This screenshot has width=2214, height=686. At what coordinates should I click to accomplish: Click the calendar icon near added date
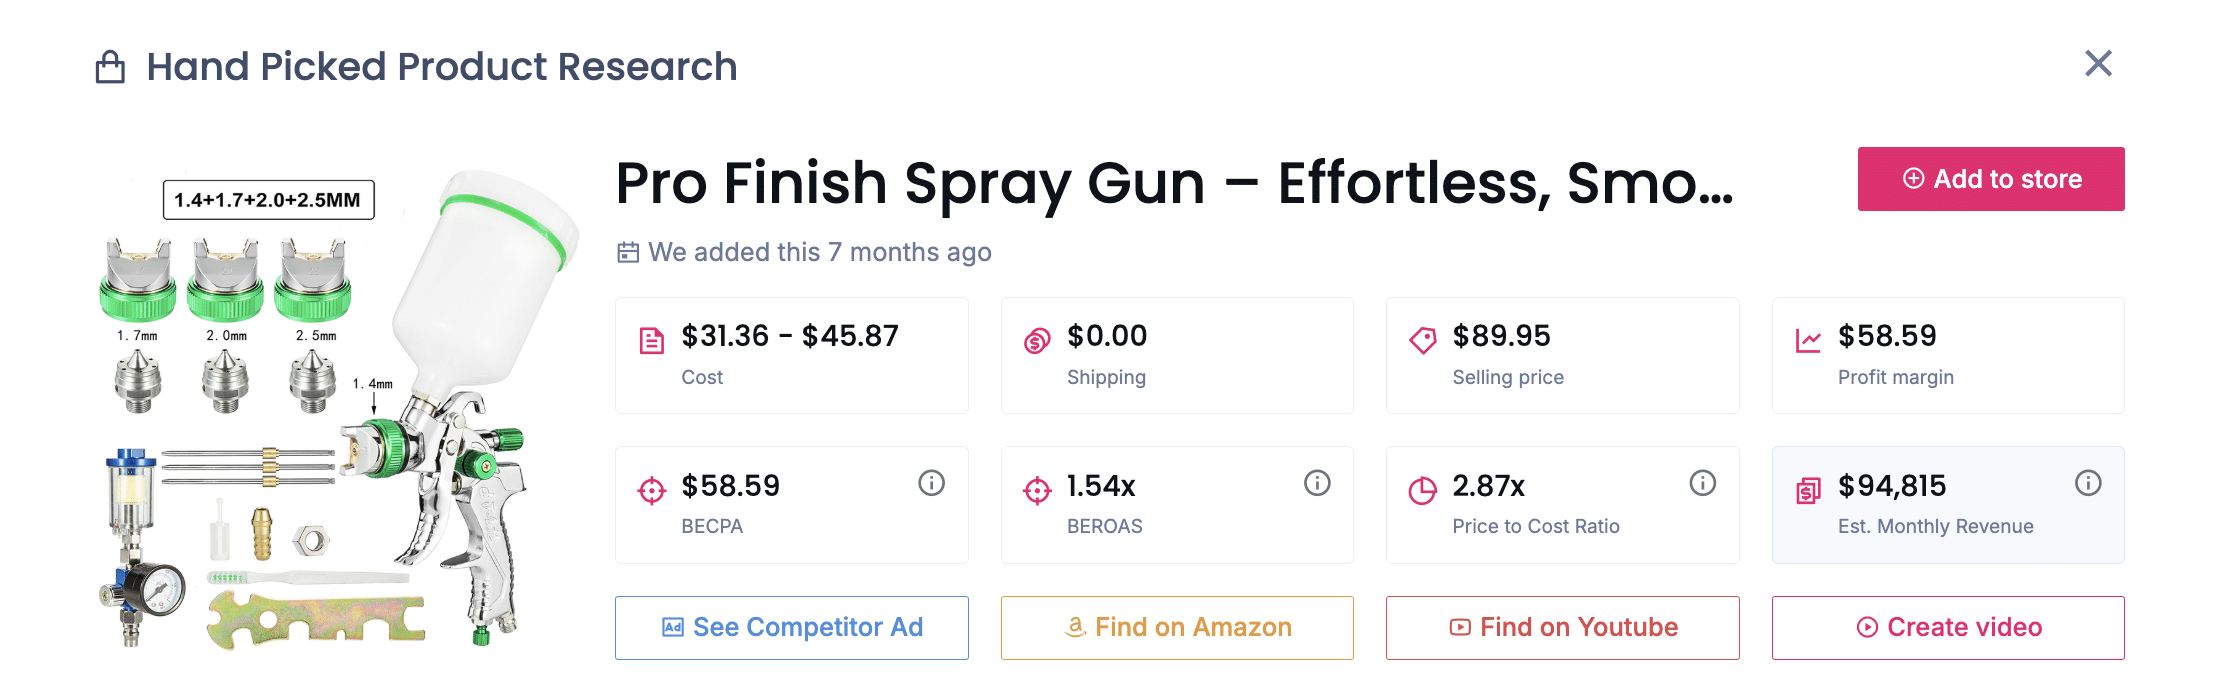[627, 253]
